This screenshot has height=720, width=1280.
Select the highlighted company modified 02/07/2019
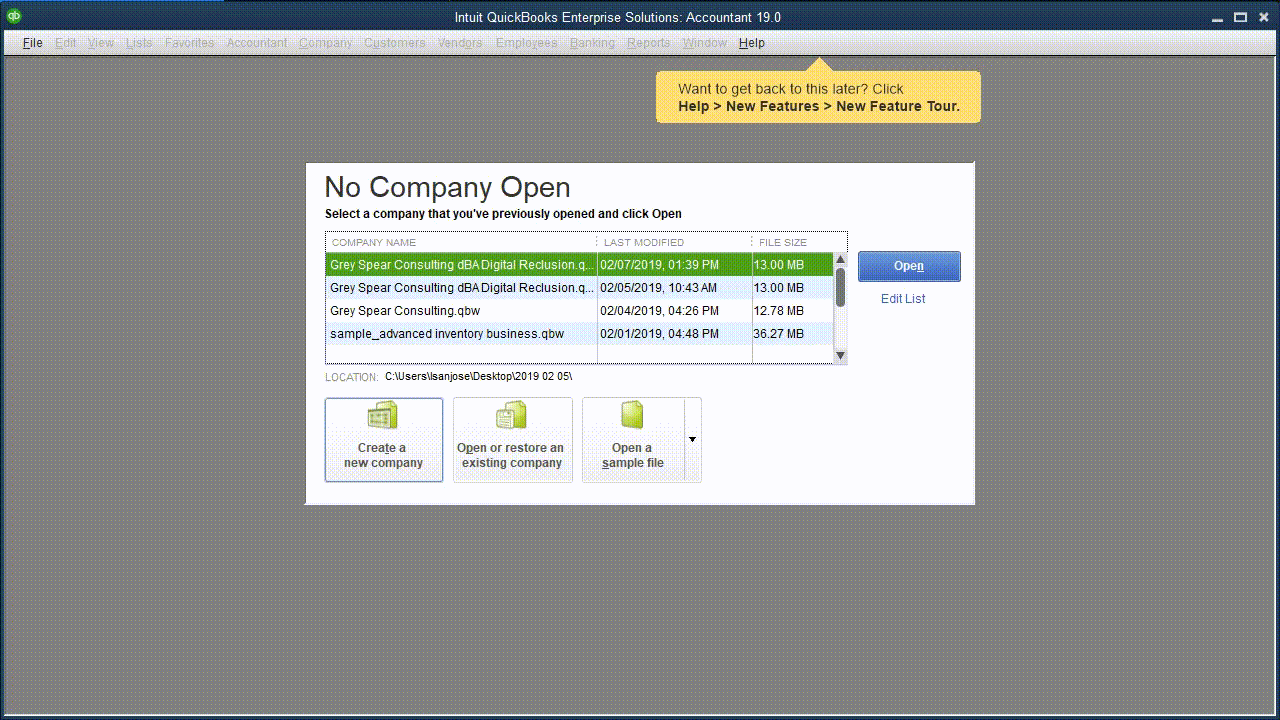click(x=579, y=265)
